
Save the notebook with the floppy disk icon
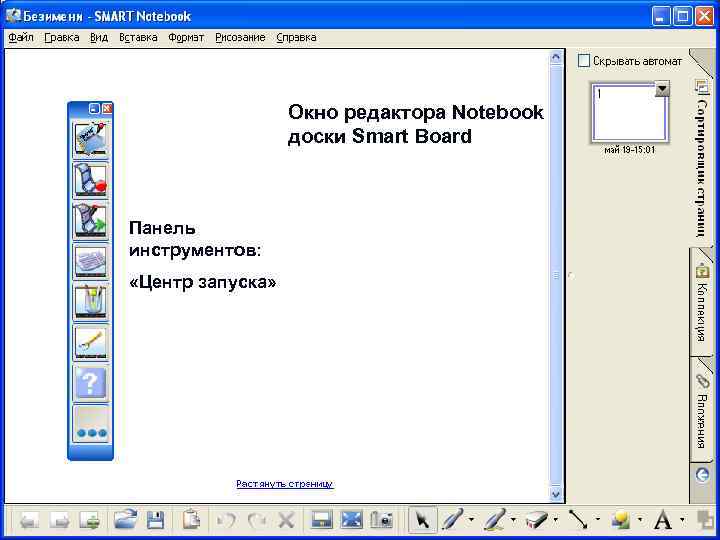155,521
